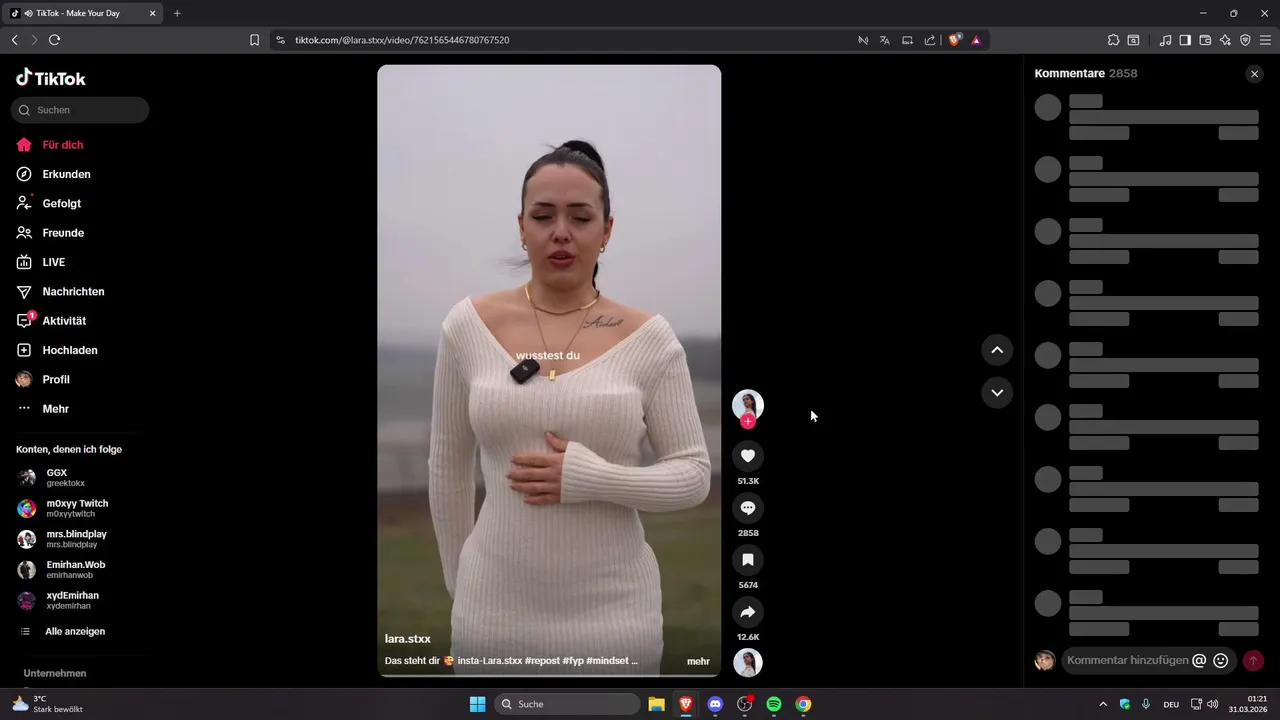Image resolution: width=1280 pixels, height=720 pixels.
Task: Open the Gefolgt feed
Action: [x=49, y=203]
